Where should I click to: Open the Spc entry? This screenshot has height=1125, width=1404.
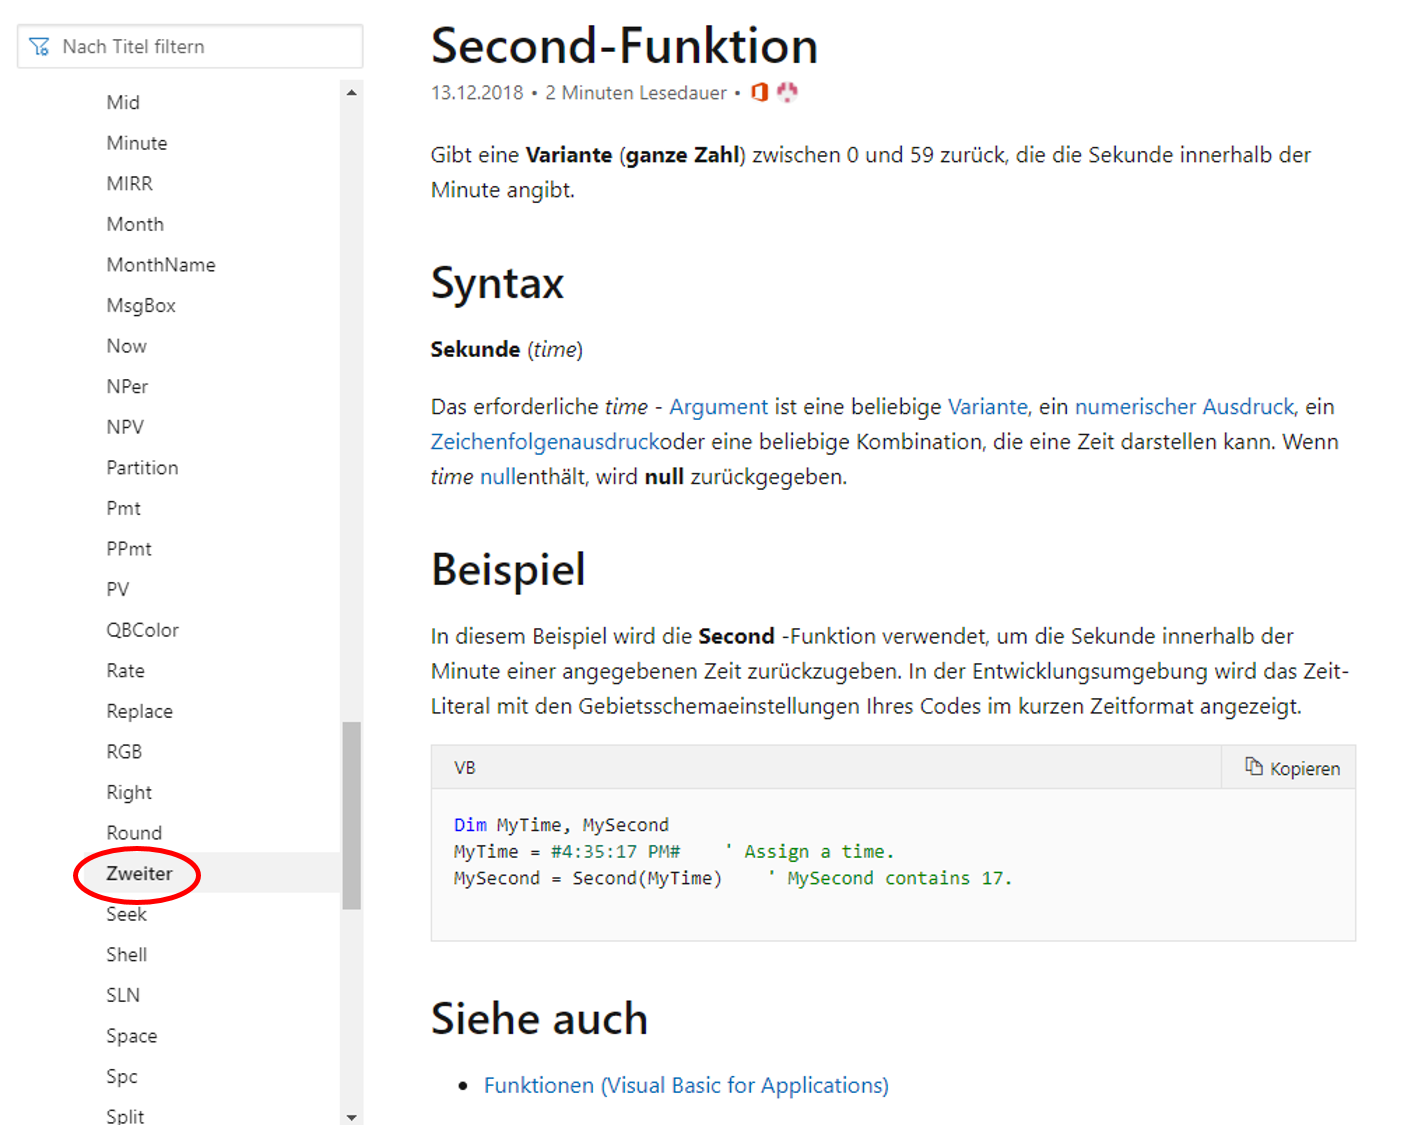tap(122, 1077)
